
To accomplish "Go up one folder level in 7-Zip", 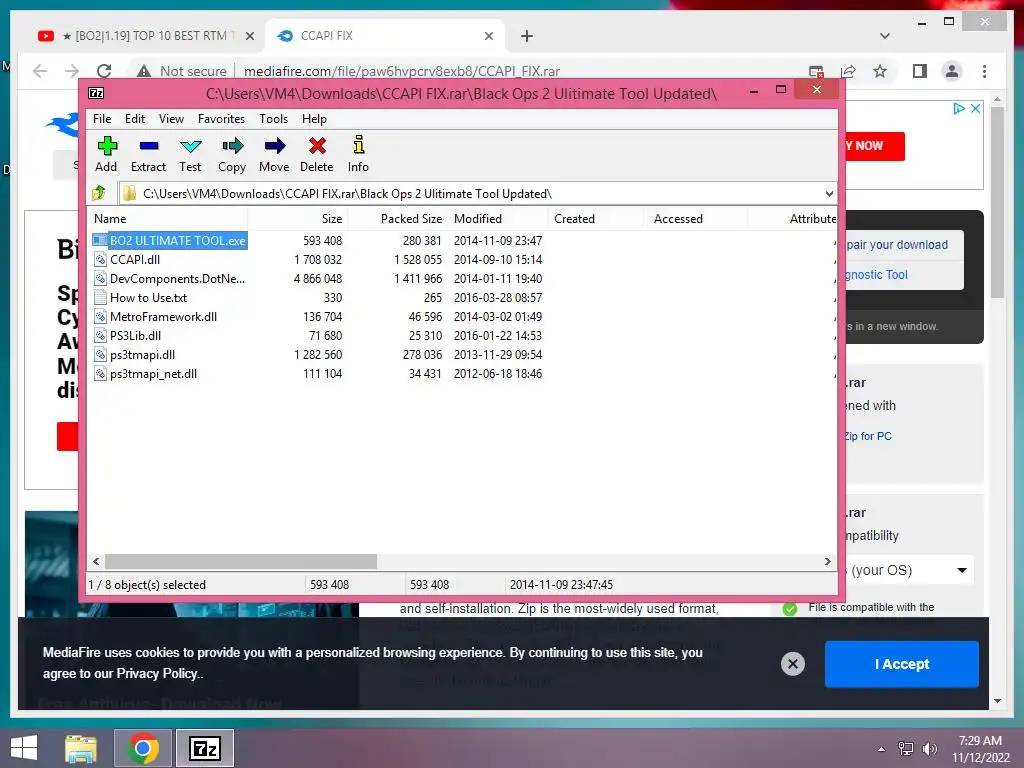I will click(99, 193).
